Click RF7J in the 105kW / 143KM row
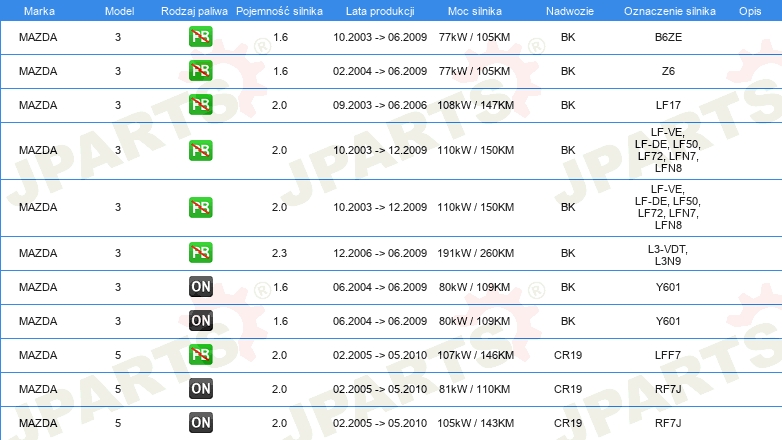The height and width of the screenshot is (440, 782). pos(668,423)
